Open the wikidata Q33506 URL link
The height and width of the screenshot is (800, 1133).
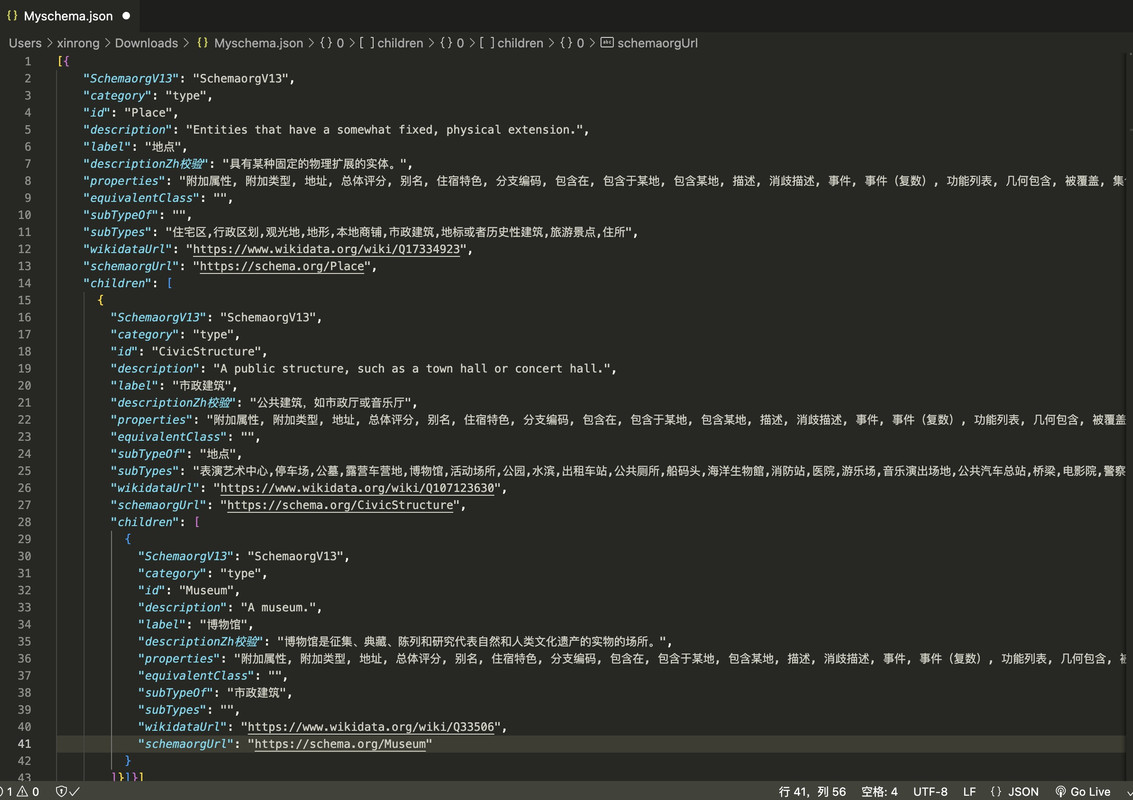point(371,726)
